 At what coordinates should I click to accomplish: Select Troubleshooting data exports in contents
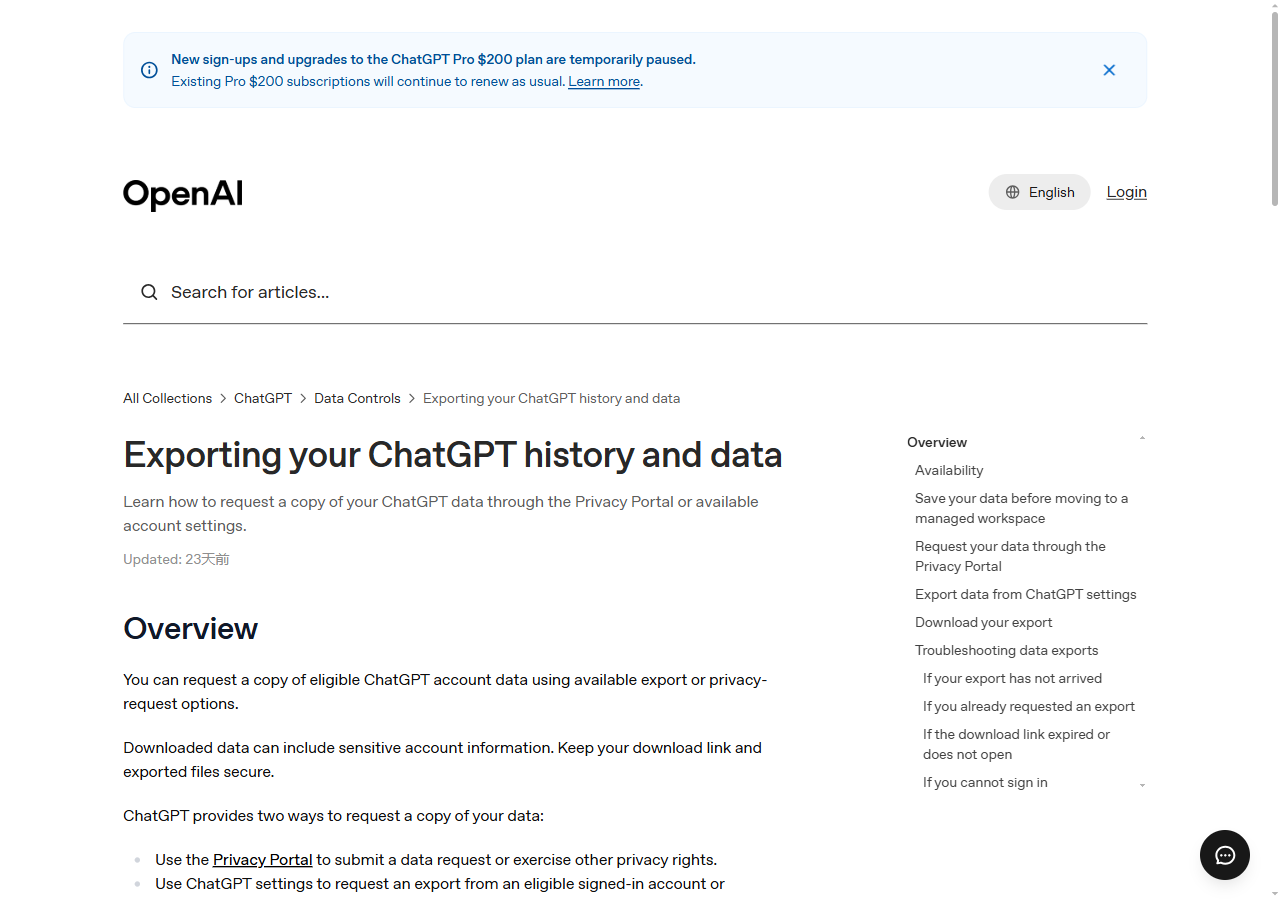(x=1006, y=650)
